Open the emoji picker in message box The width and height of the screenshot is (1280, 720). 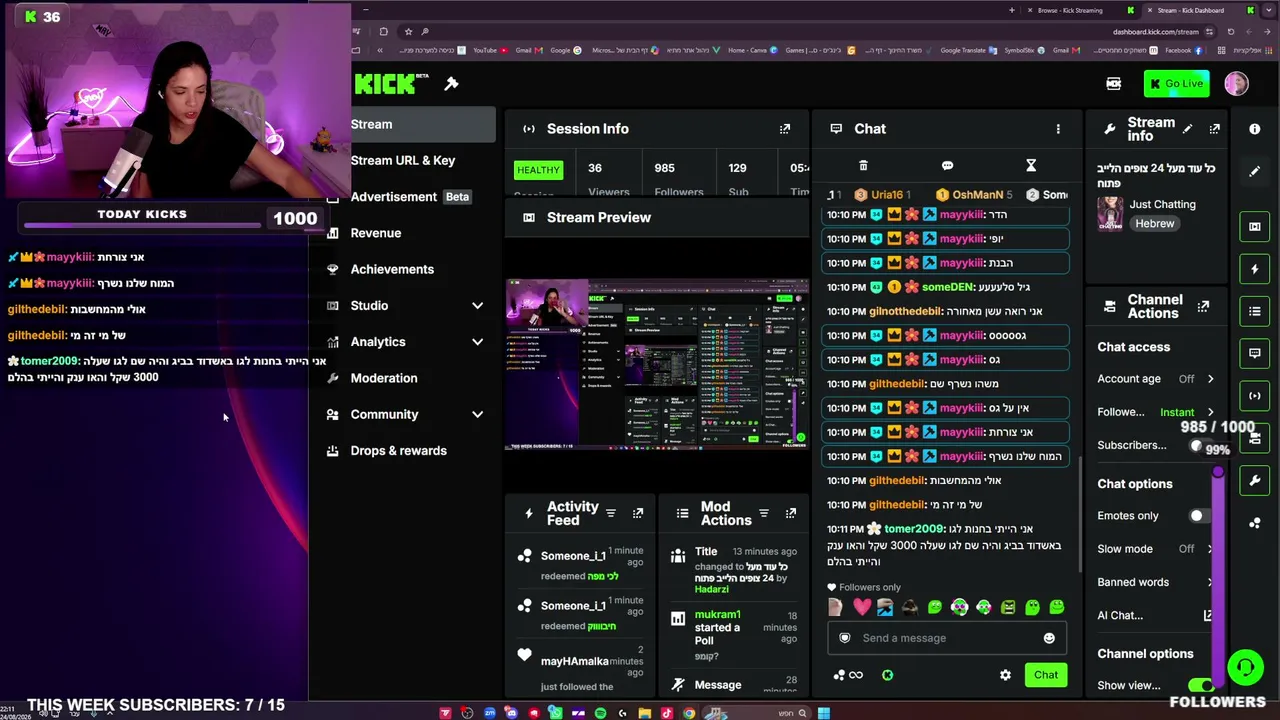pyautogui.click(x=1049, y=638)
